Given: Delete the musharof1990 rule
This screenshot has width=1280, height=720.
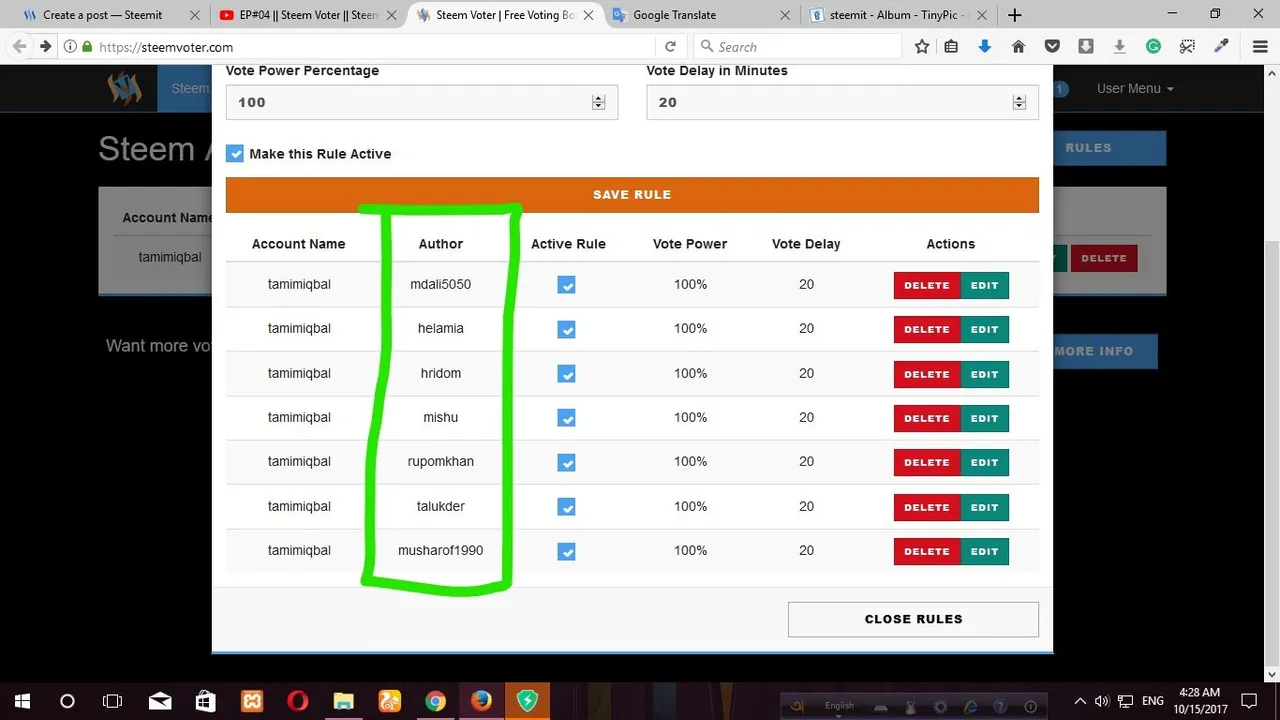Looking at the screenshot, I should click(x=927, y=551).
